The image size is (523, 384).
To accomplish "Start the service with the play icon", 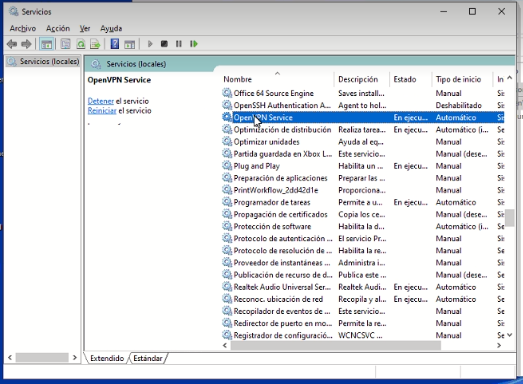I will click(150, 44).
